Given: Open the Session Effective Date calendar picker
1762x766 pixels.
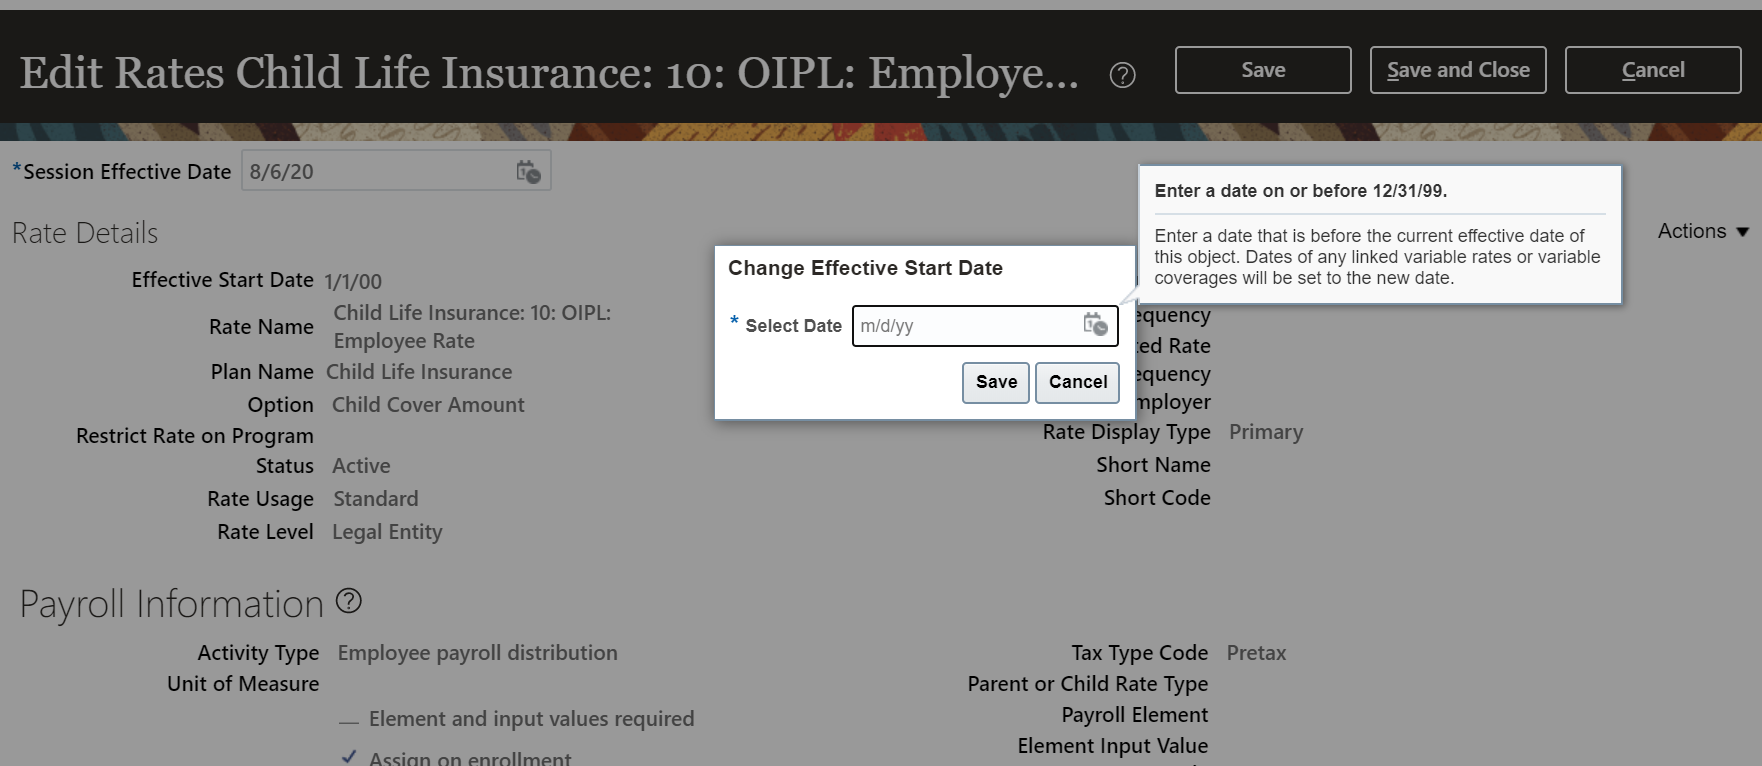Looking at the screenshot, I should pyautogui.click(x=528, y=172).
